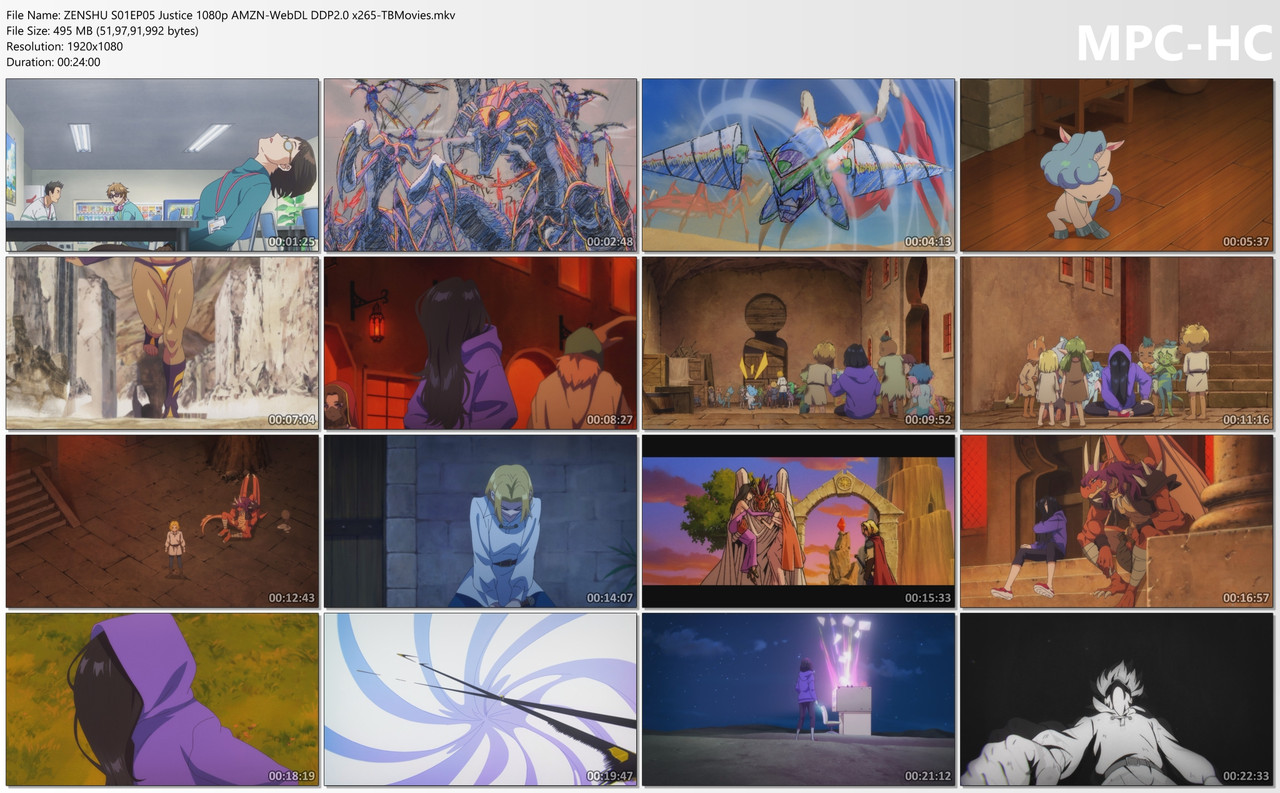Click the thumbnail marked 00:11:16
Viewport: 1280px width, 793px height.
(x=1116, y=343)
